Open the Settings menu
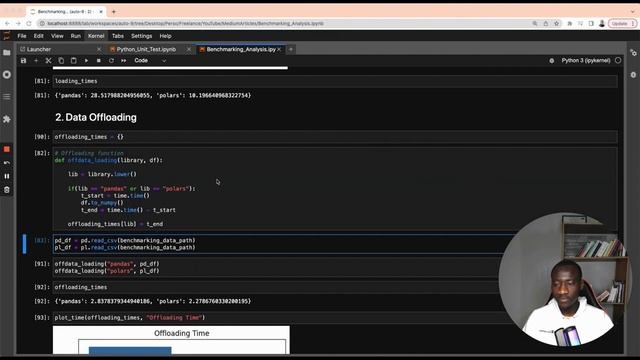The width and height of the screenshot is (640, 360). [x=141, y=36]
